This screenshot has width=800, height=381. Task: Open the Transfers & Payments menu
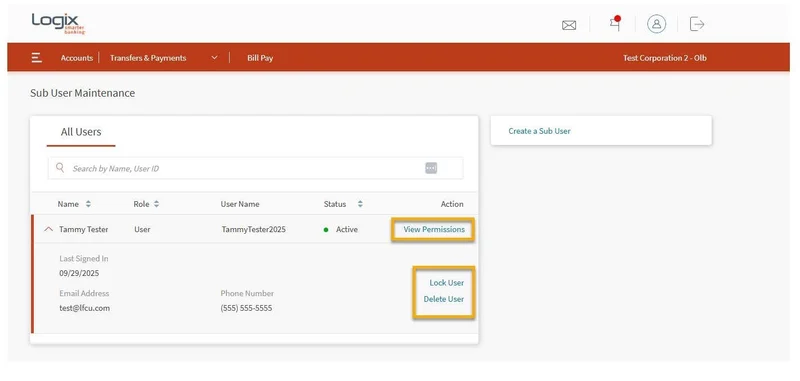[x=148, y=58]
